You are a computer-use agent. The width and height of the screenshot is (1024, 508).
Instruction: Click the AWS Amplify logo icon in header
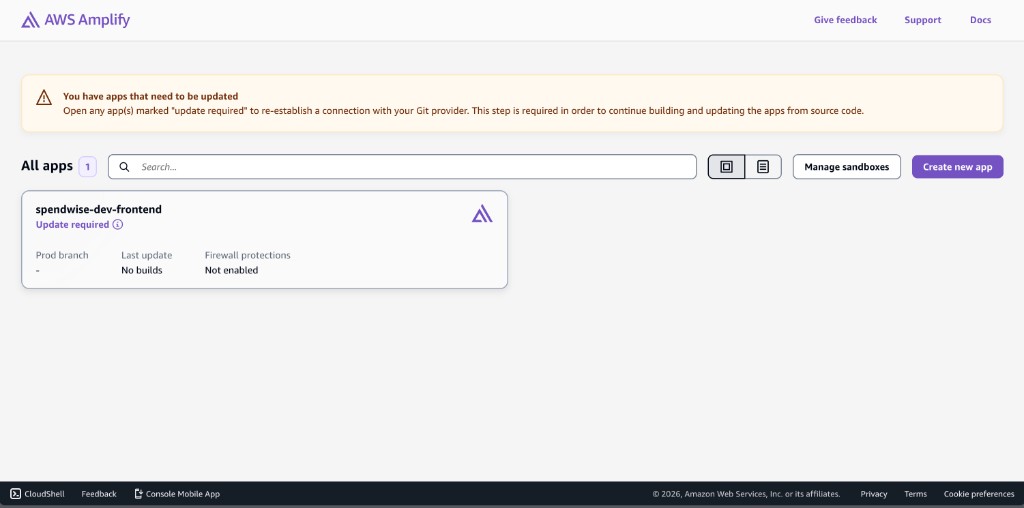coord(30,20)
